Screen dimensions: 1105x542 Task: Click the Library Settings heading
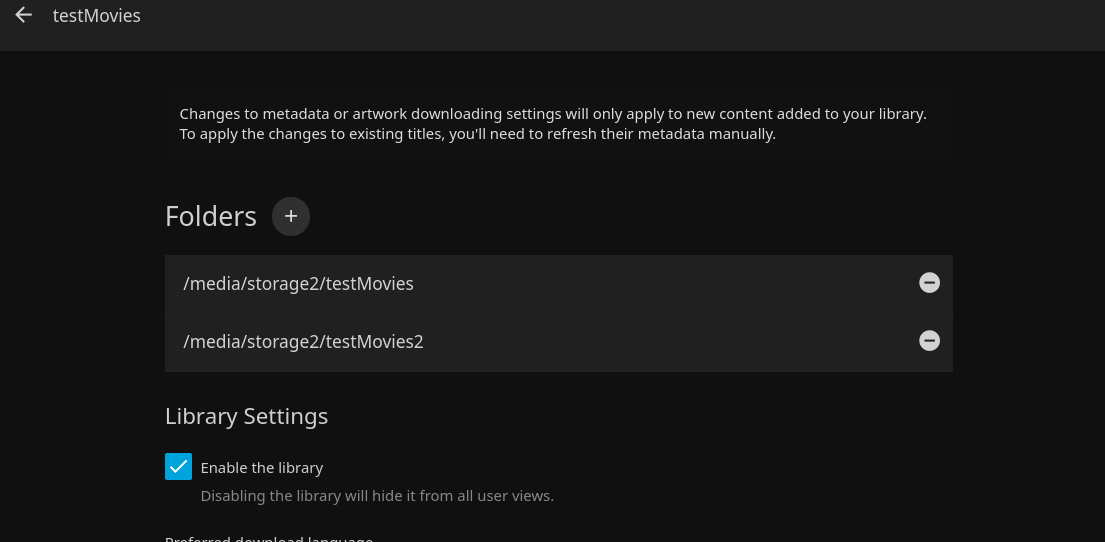pos(246,416)
